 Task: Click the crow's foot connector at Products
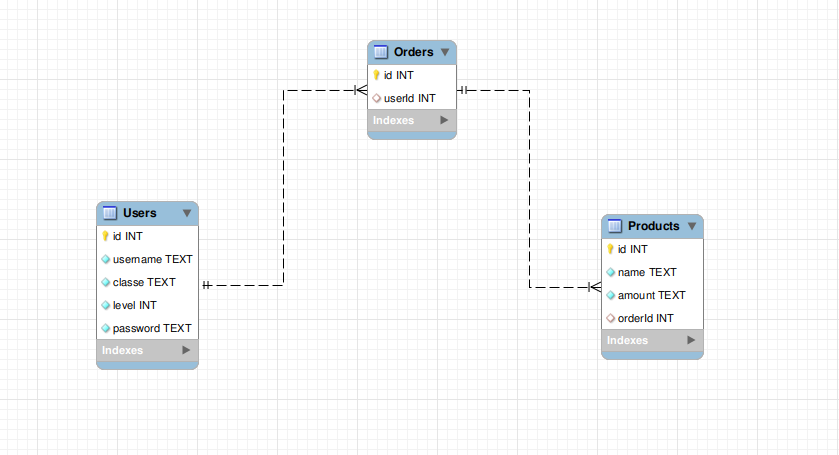[594, 287]
